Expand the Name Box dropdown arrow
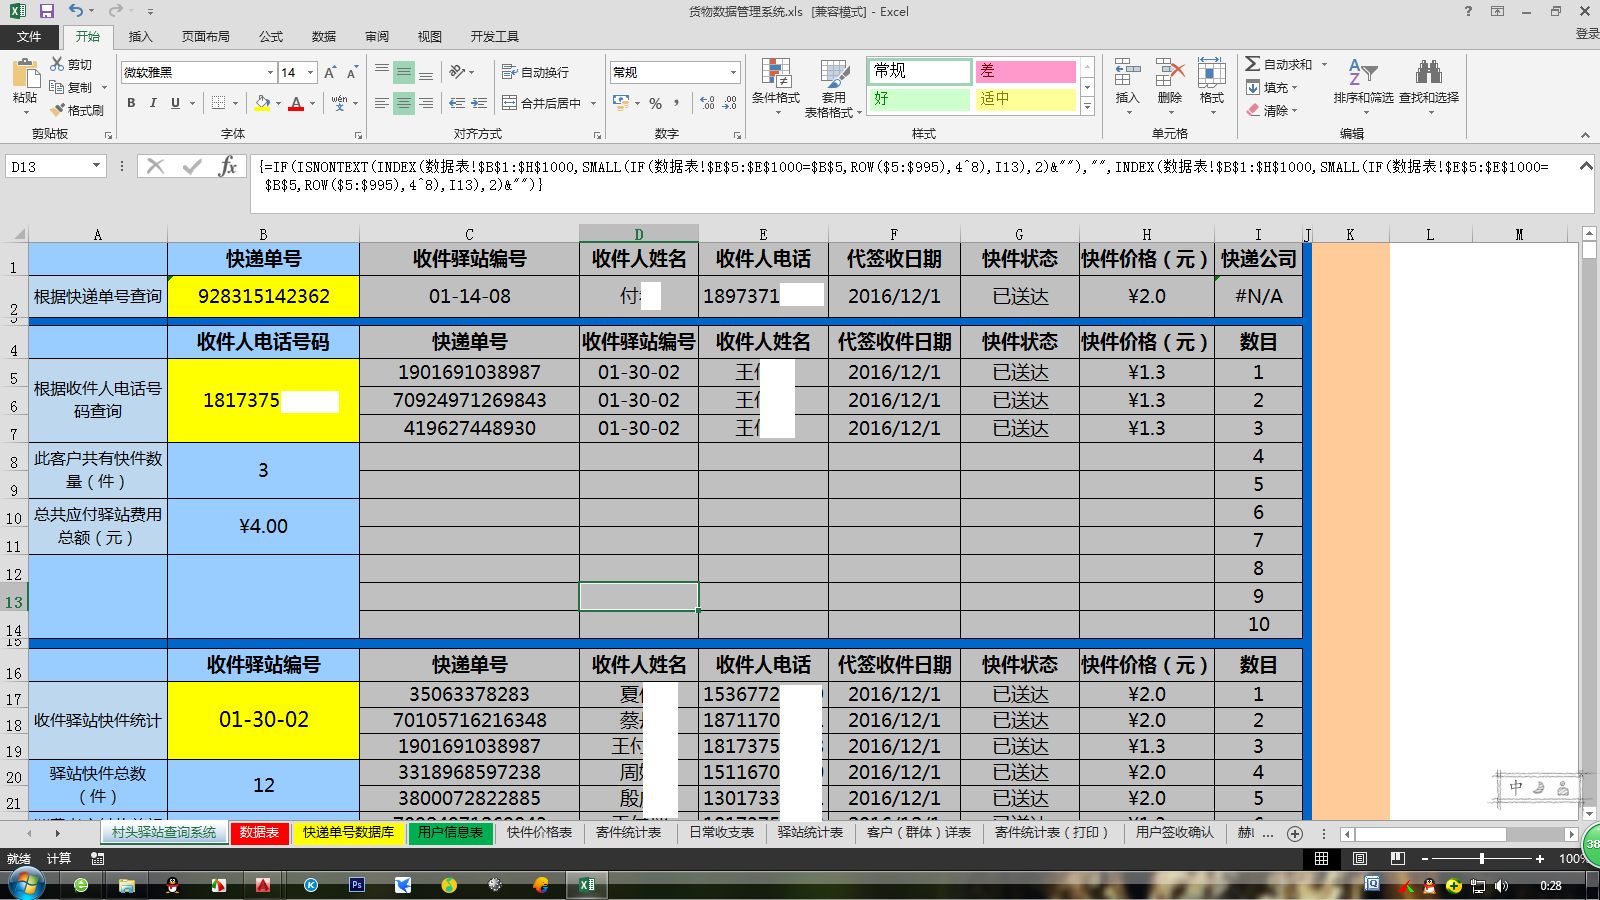This screenshot has width=1600, height=900. (x=97, y=166)
